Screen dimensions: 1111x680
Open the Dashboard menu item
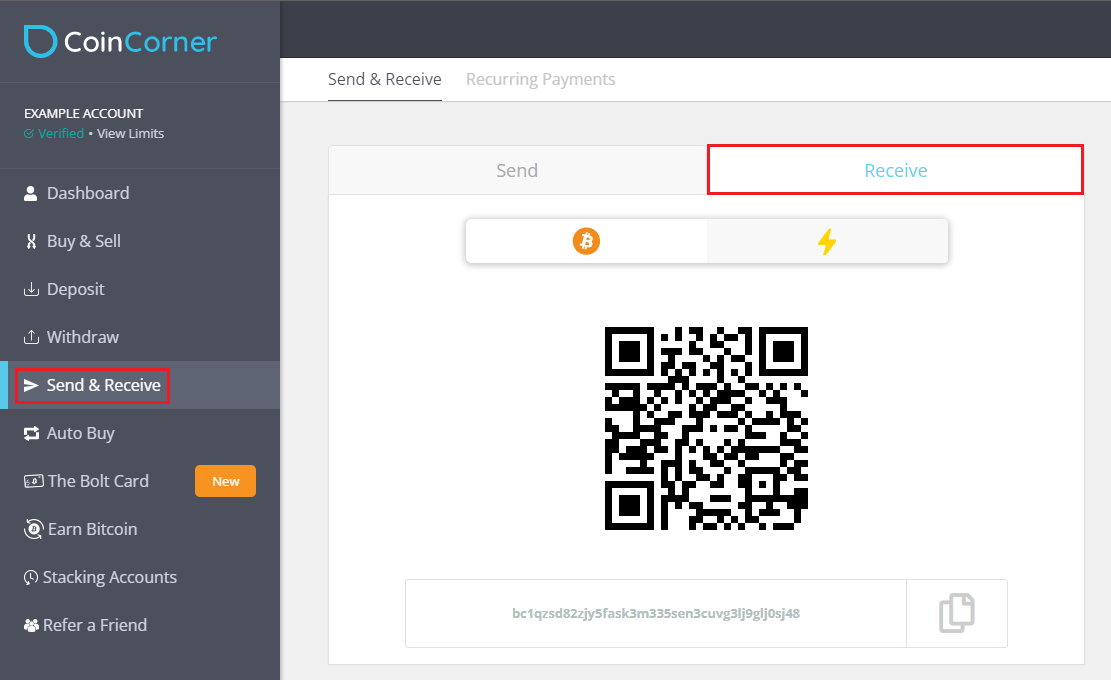(x=88, y=193)
